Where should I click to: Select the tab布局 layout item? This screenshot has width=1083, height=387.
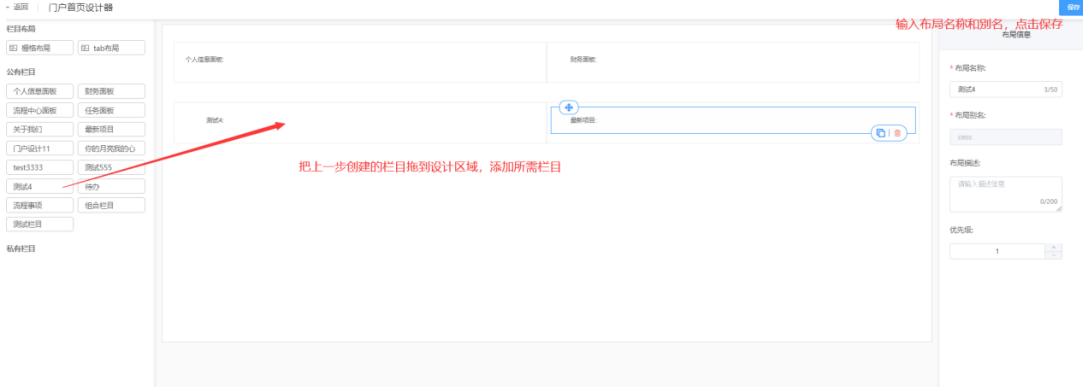(x=111, y=48)
